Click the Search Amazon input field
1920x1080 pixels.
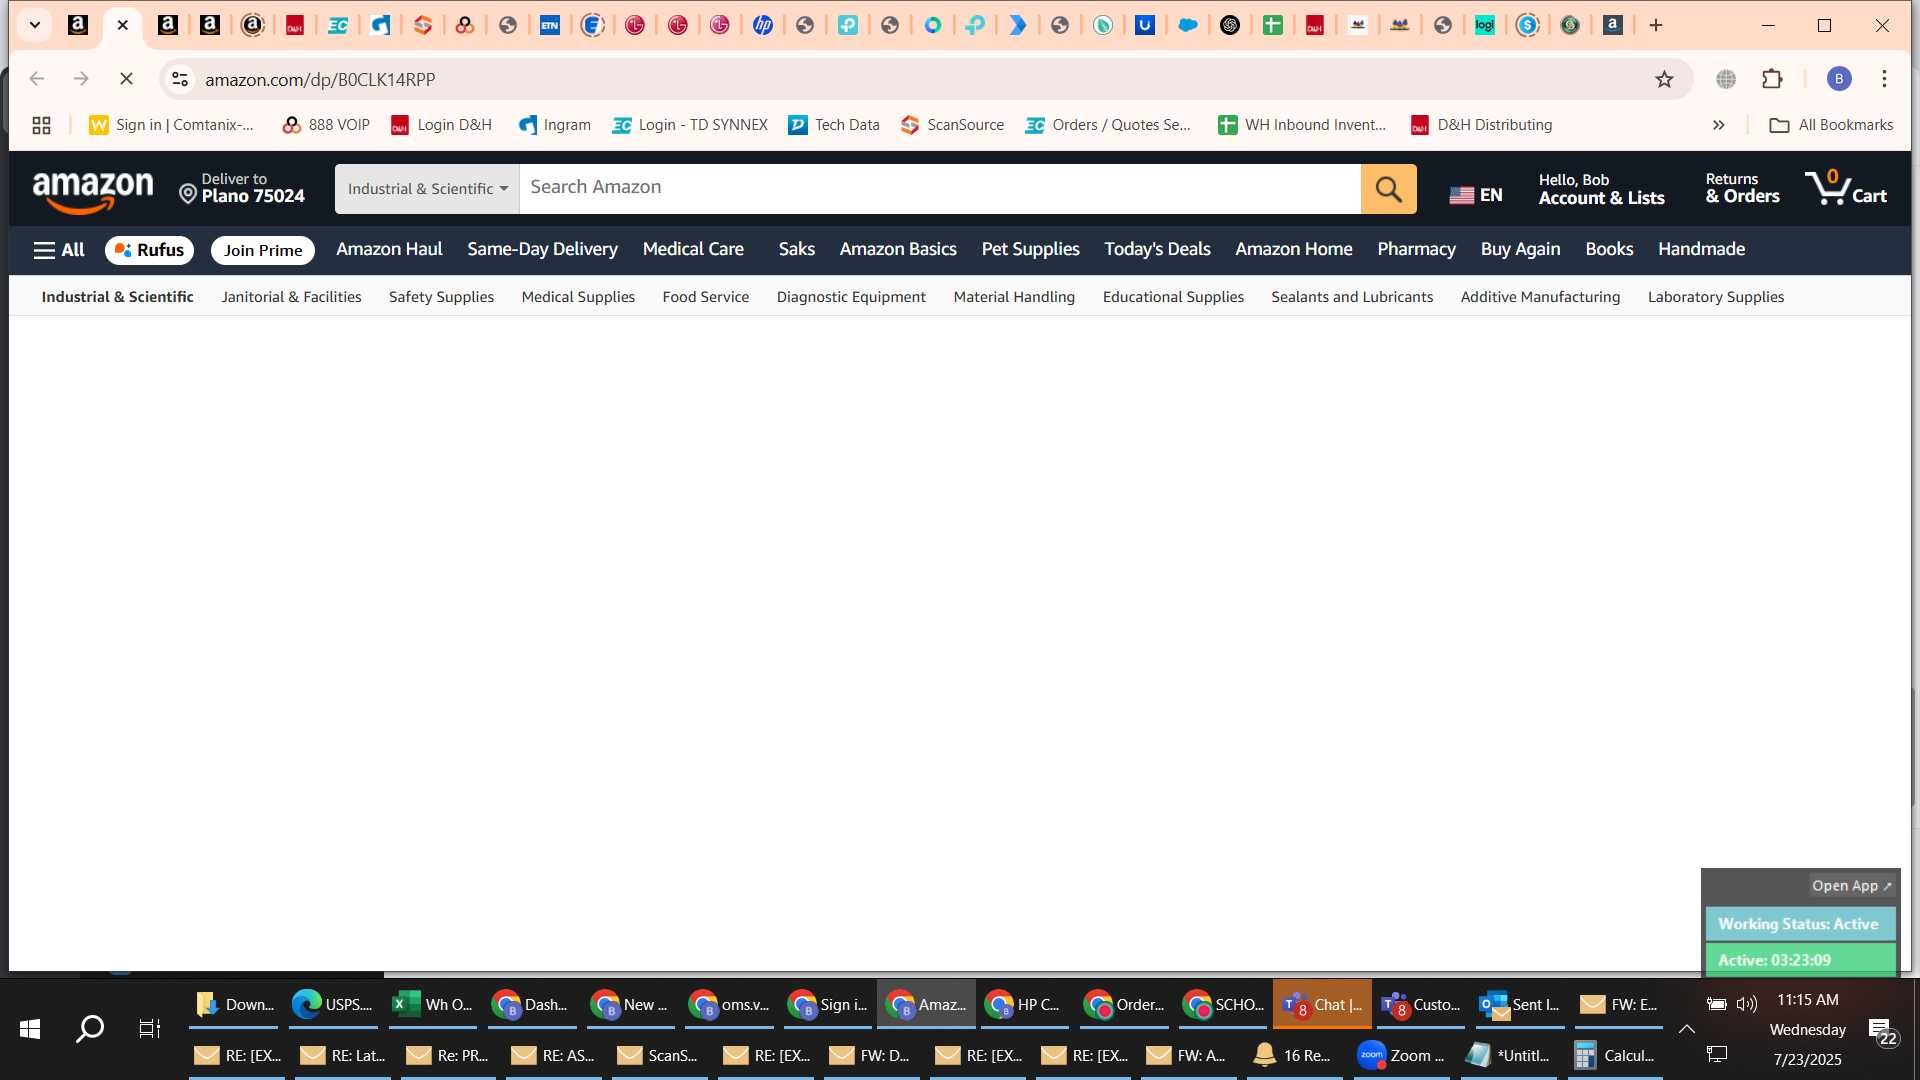pyautogui.click(x=940, y=188)
